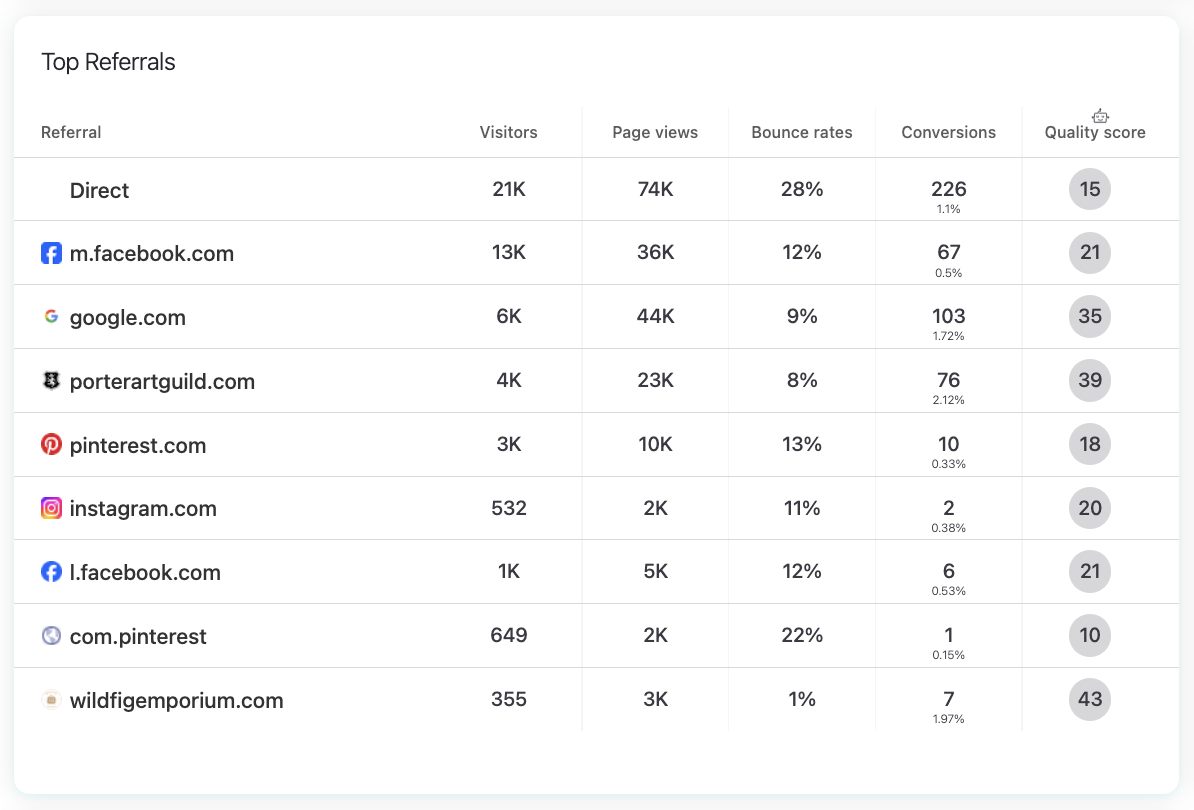
Task: Sort by the Bounce rates column header
Action: [802, 132]
